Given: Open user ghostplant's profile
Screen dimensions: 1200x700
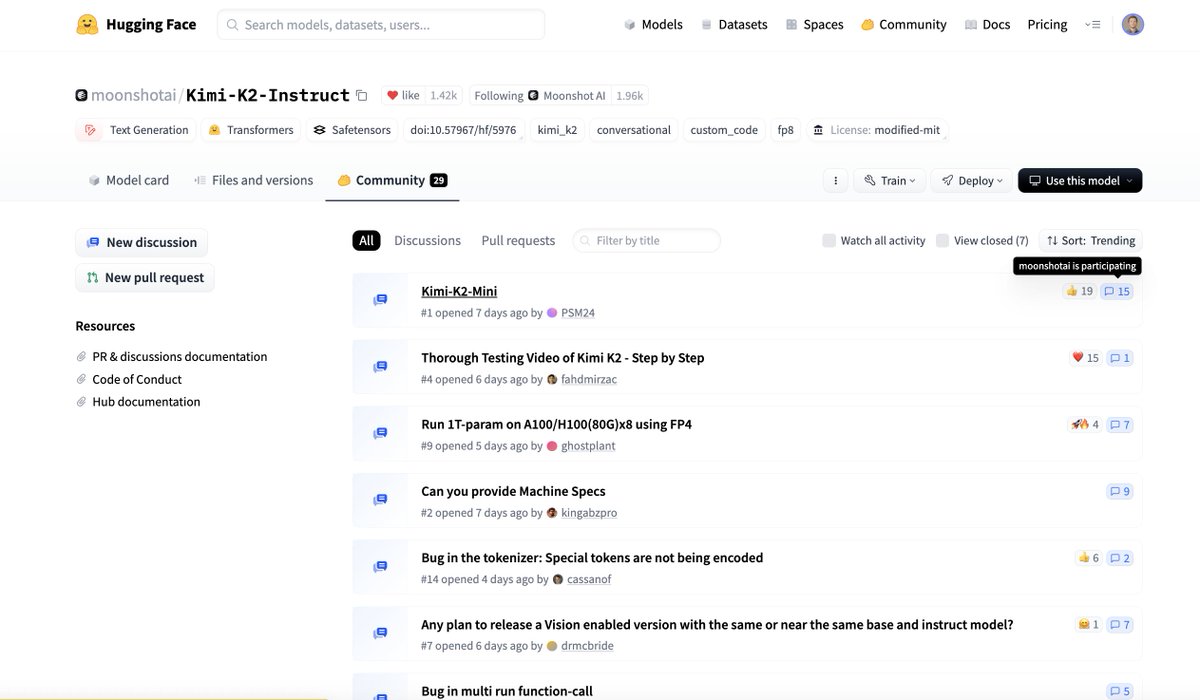Looking at the screenshot, I should pos(588,446).
